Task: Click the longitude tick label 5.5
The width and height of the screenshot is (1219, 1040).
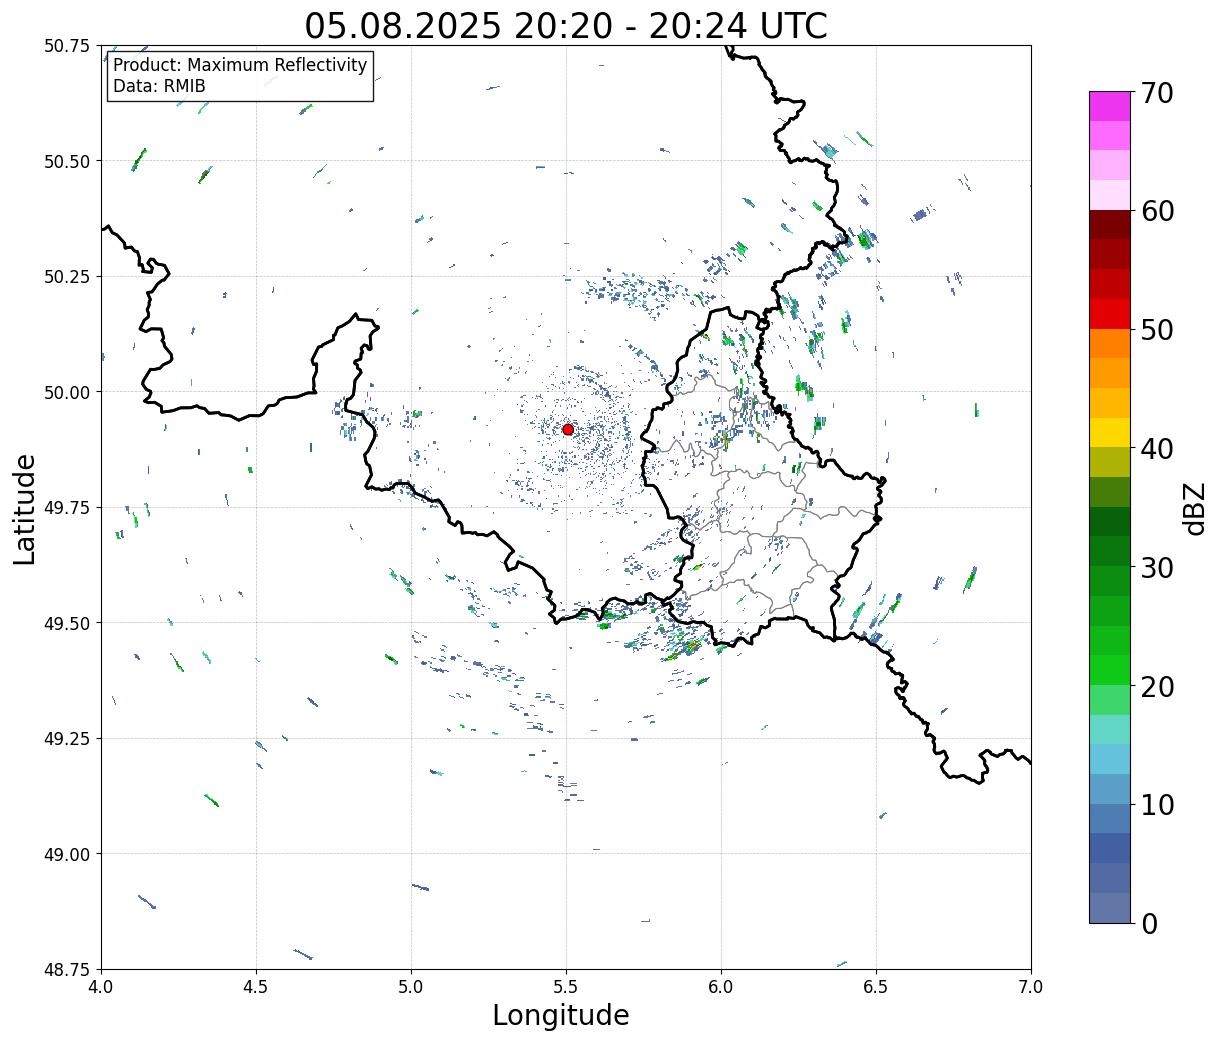Action: tap(566, 986)
